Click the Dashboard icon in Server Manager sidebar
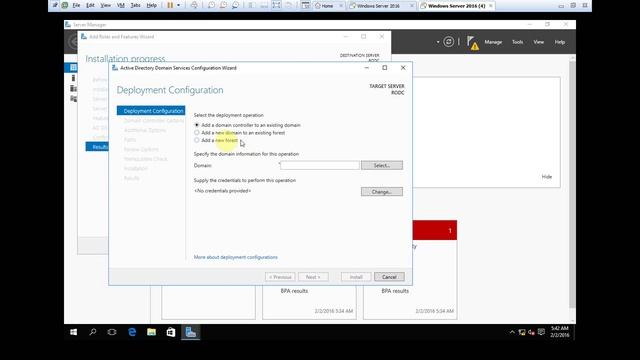Screen dimensions: 640x360 click(x=73, y=67)
